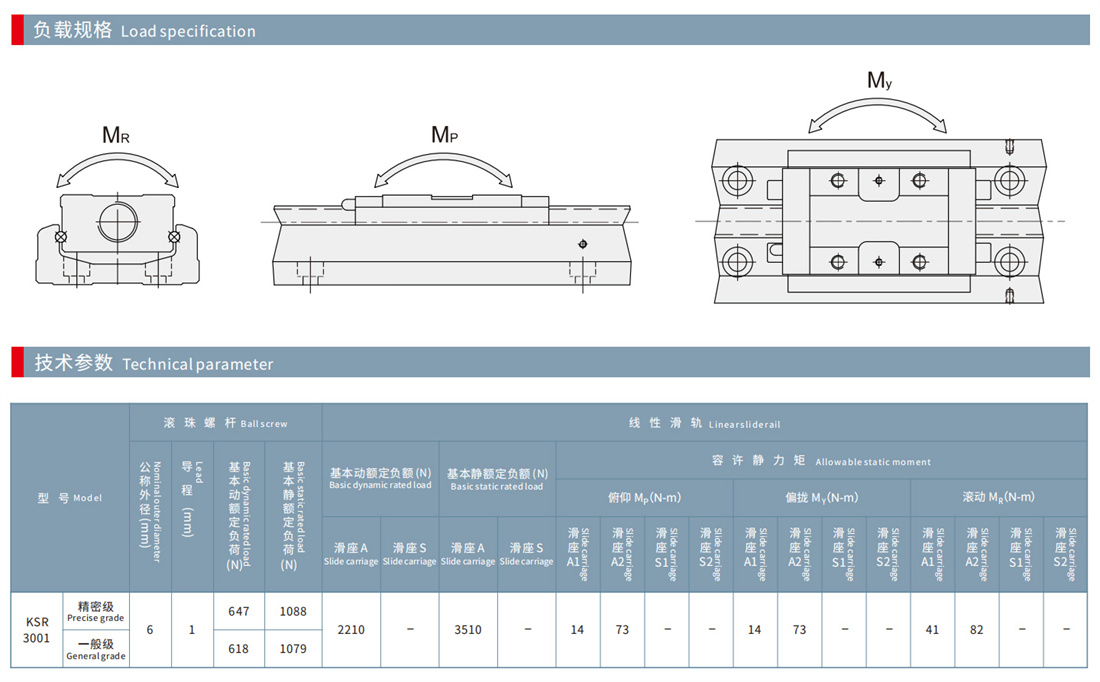Click the 82 rolling moment value
Viewport: 1100px width, 682px height.
[977, 630]
